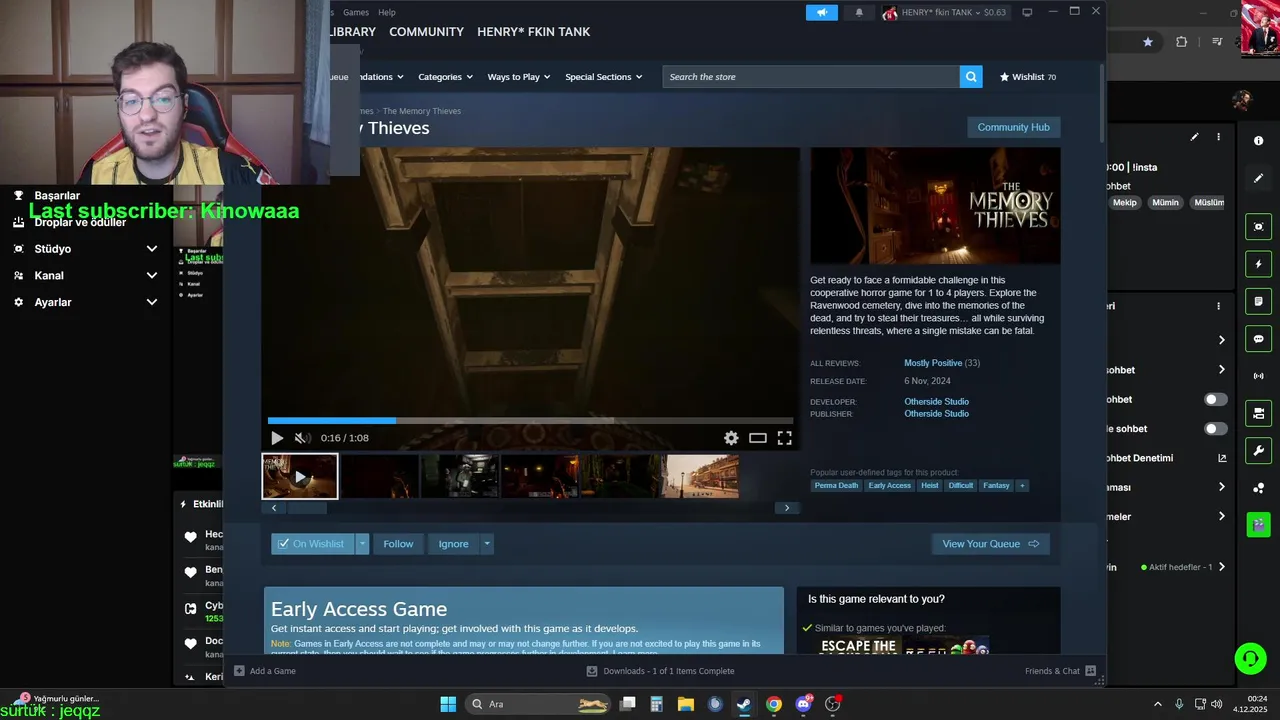Image resolution: width=1280 pixels, height=720 pixels.
Task: Open the Ignore options dropdown arrow
Action: tap(487, 544)
